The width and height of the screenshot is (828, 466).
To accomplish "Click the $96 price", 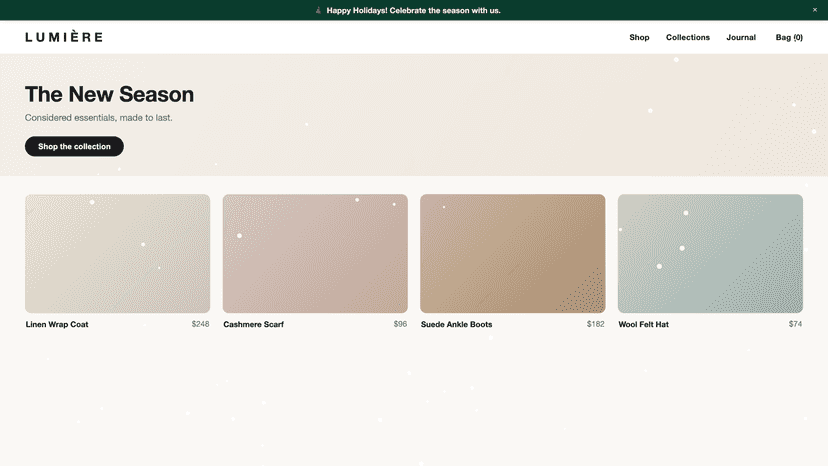I will 400,324.
